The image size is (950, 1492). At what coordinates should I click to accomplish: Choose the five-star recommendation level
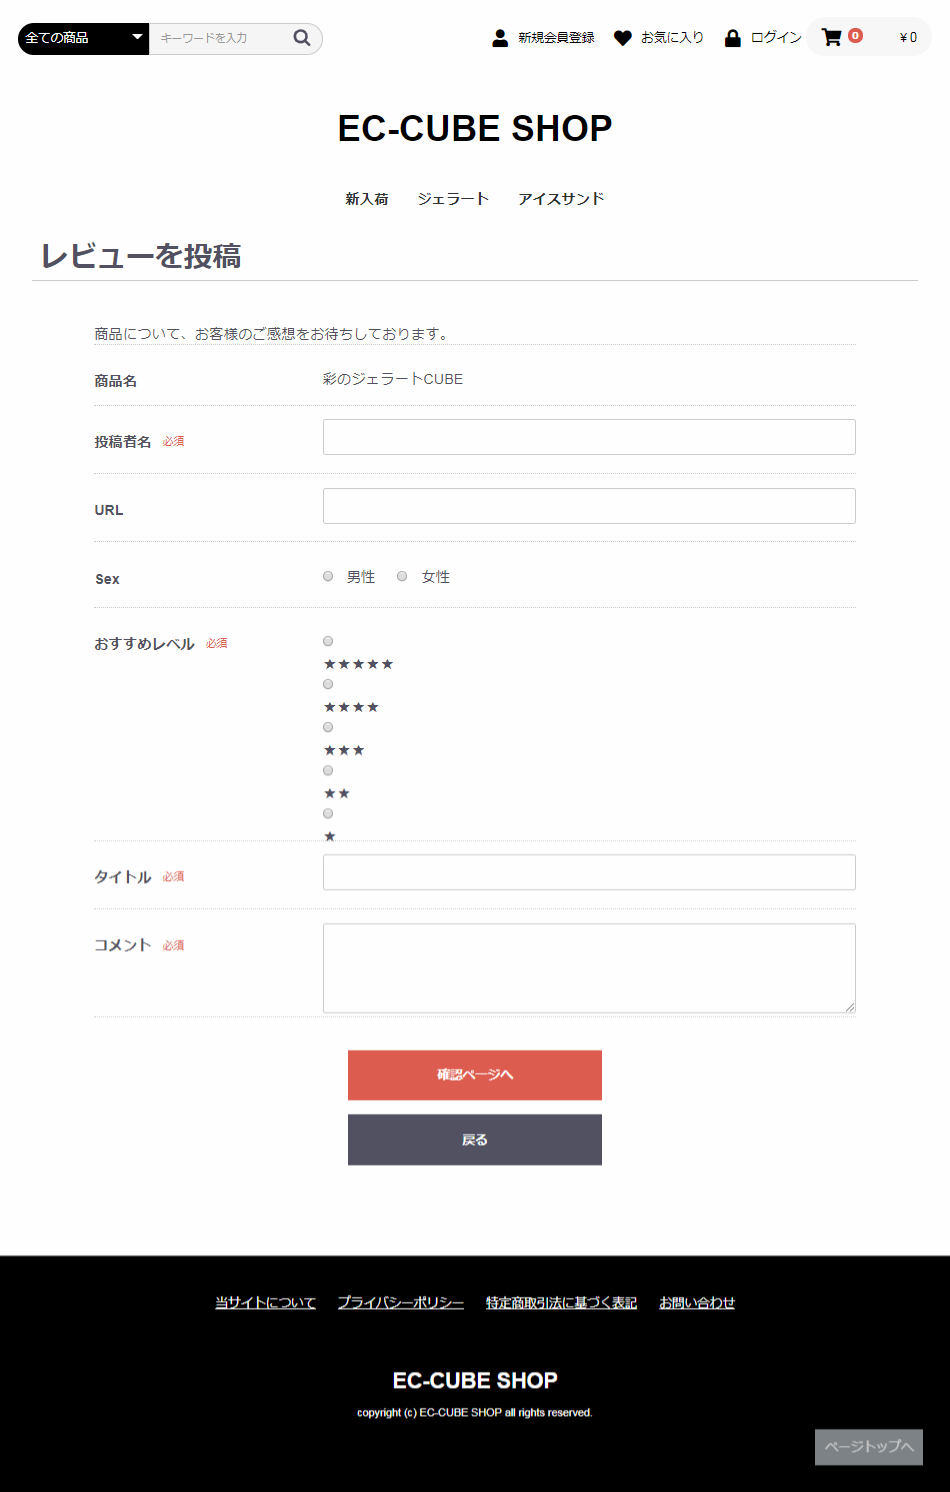328,641
